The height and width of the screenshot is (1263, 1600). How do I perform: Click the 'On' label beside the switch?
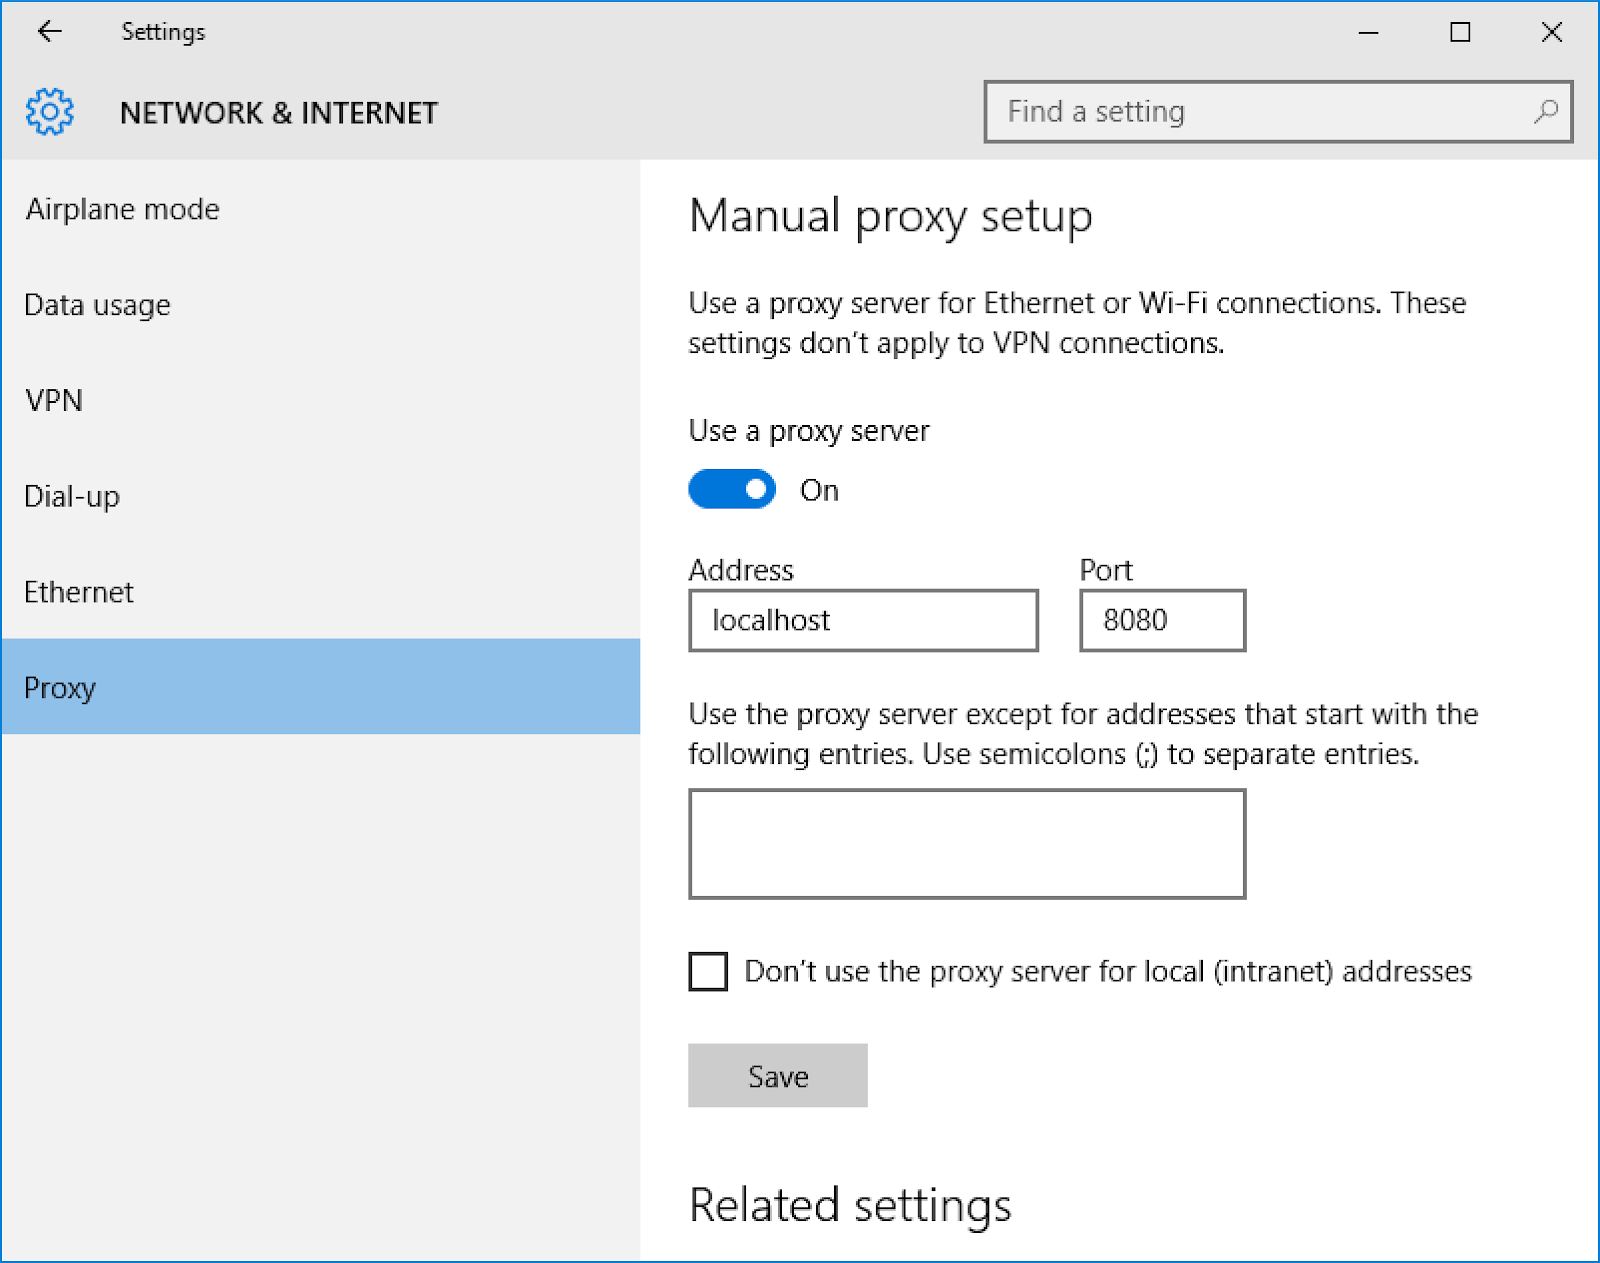pos(819,490)
